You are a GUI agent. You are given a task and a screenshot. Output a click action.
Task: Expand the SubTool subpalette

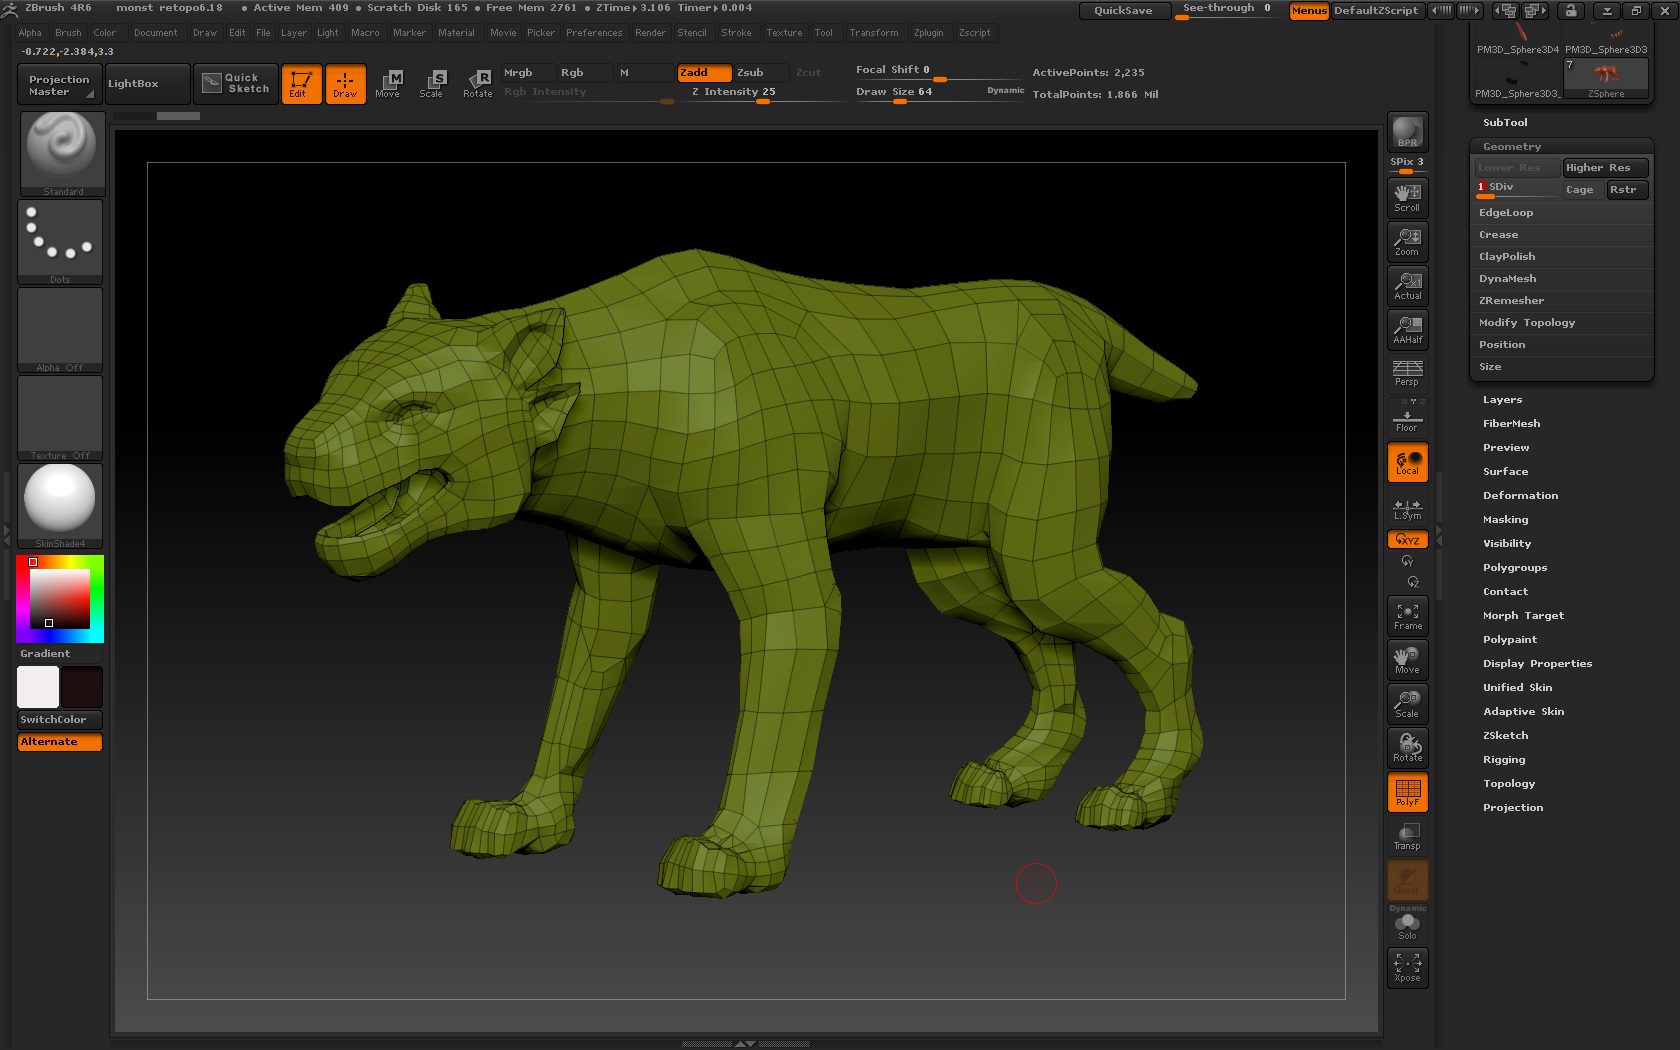click(1505, 123)
